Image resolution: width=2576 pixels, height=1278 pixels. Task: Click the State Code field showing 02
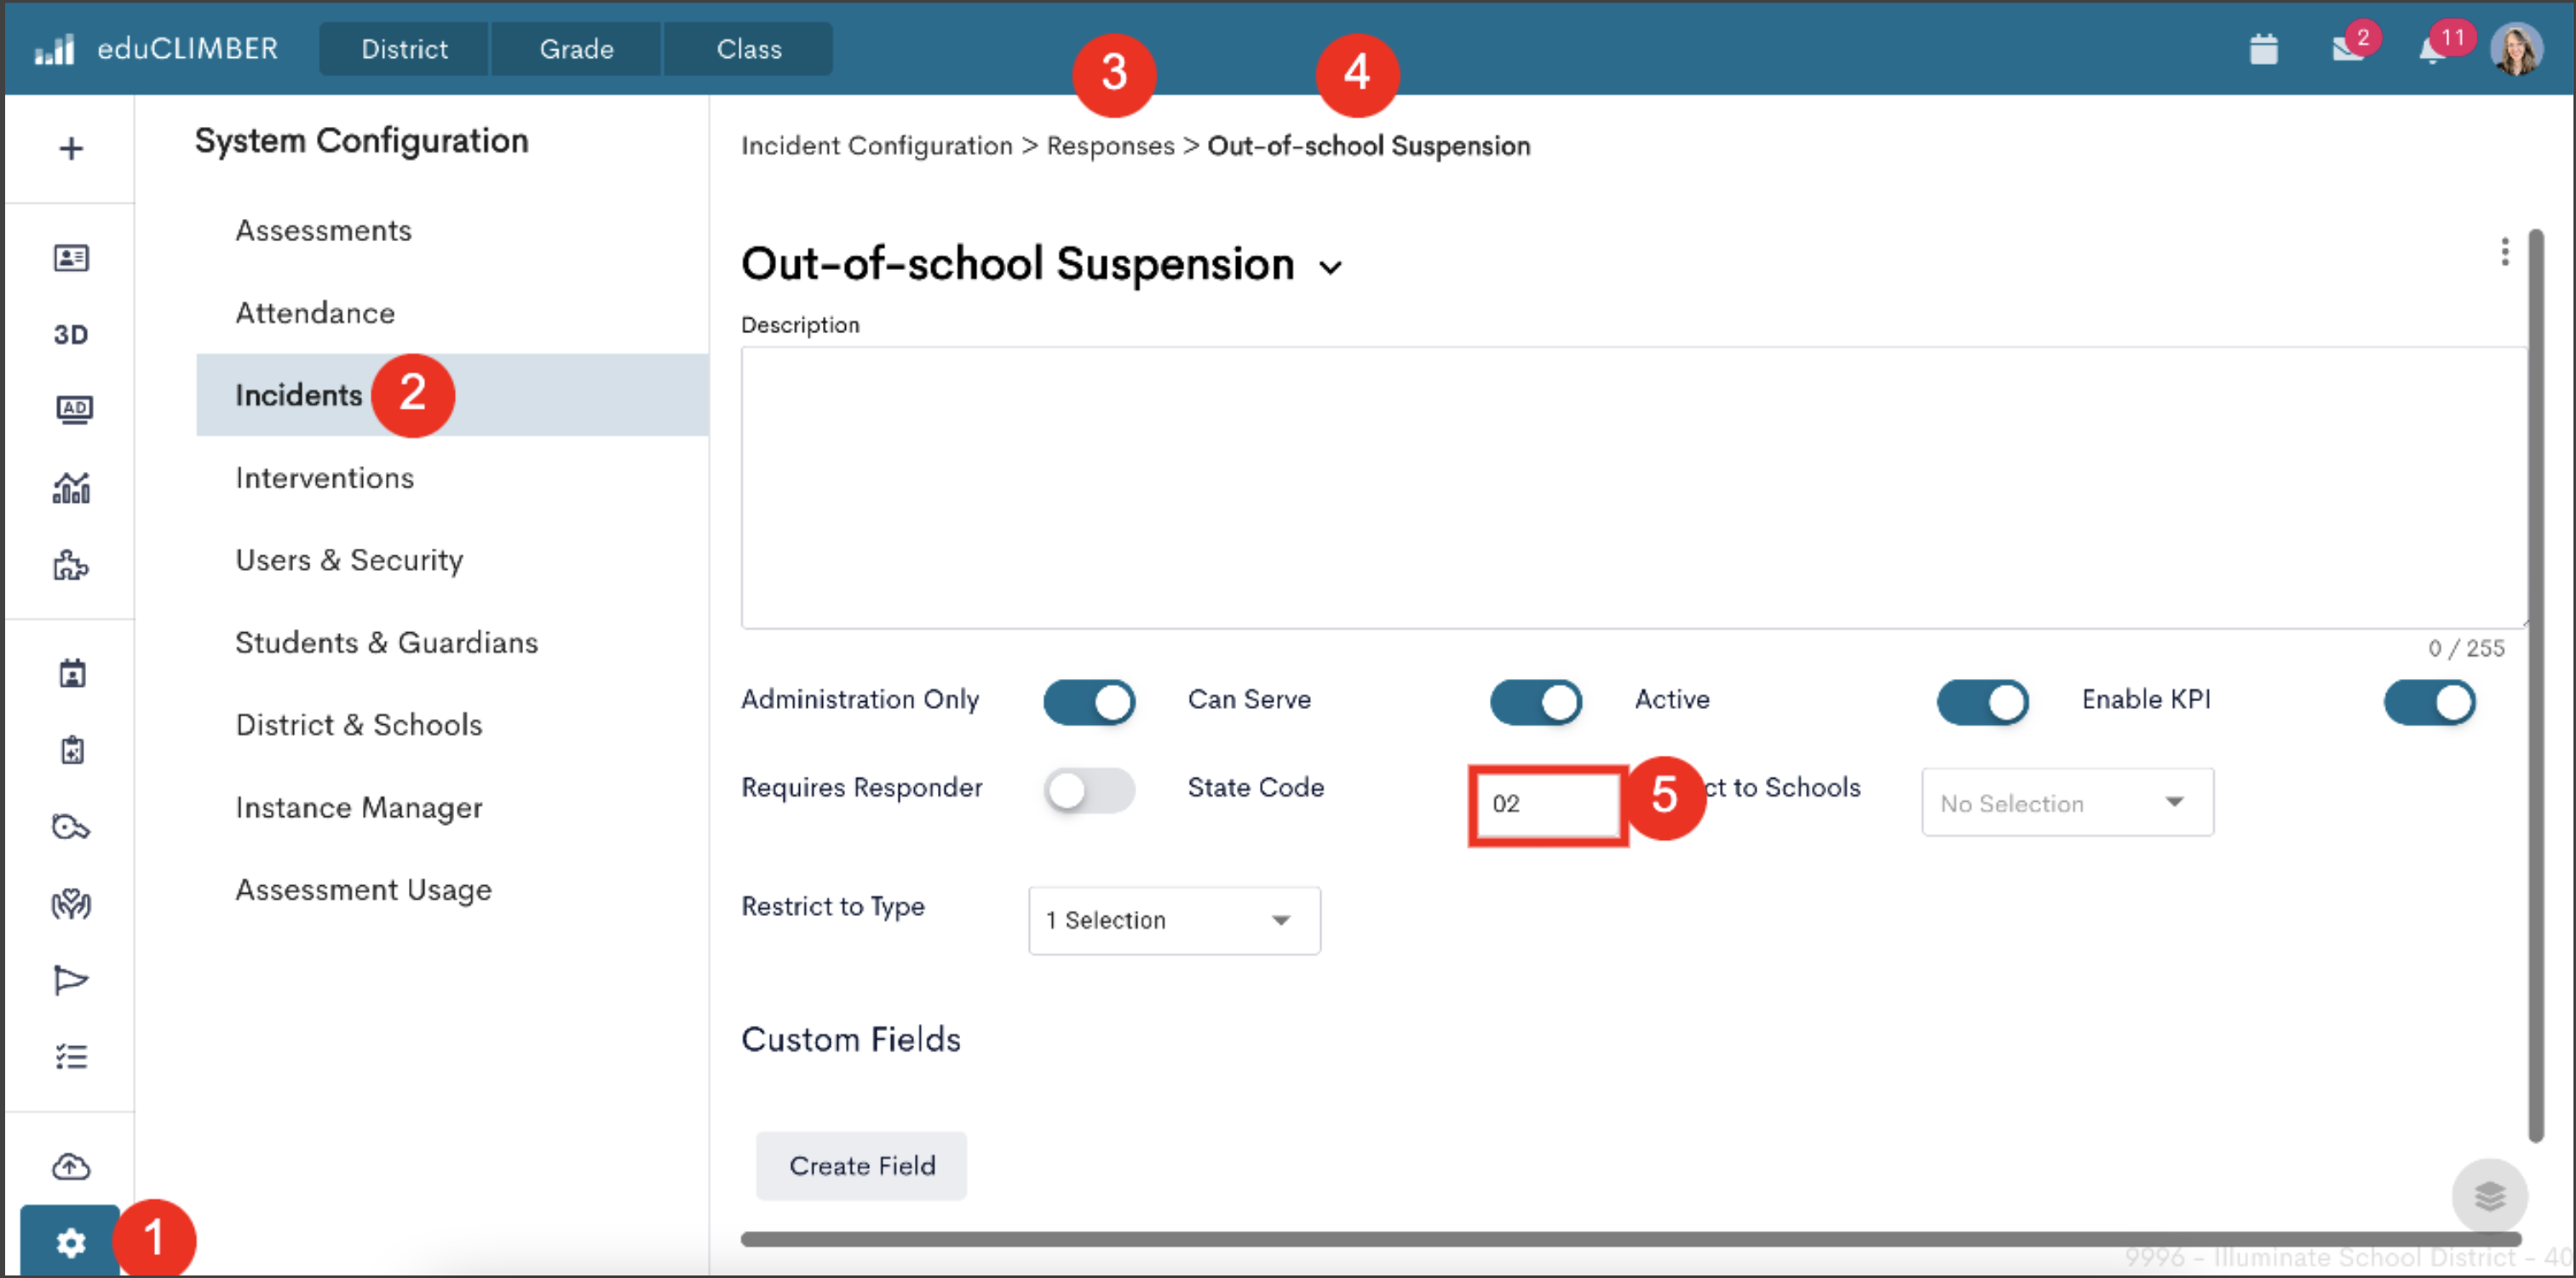[1547, 805]
